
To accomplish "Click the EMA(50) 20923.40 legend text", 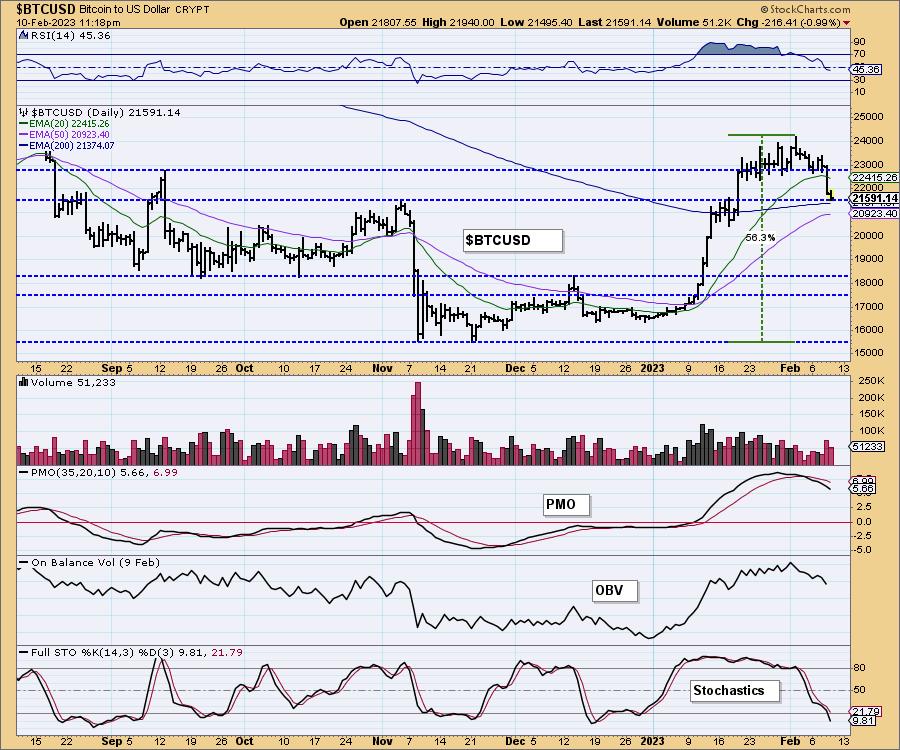I will pyautogui.click(x=69, y=134).
